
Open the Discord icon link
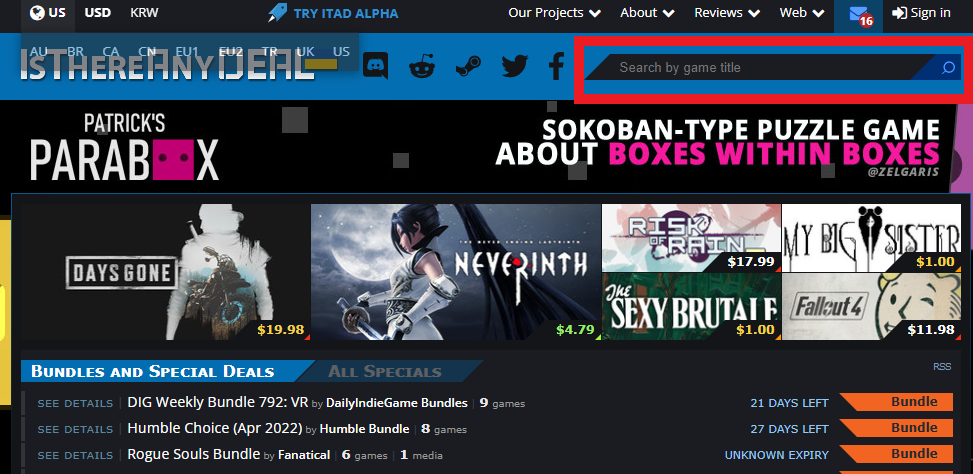pos(375,66)
